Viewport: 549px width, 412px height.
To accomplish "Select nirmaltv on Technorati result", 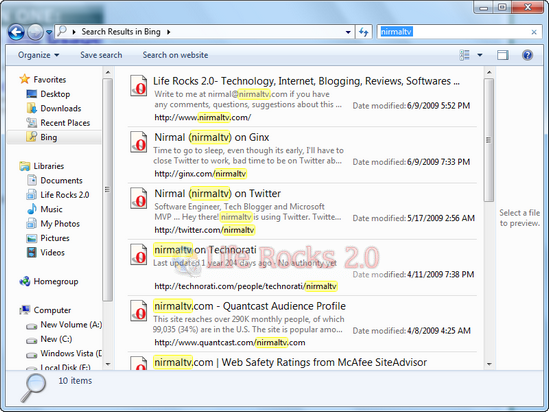I will tap(205, 250).
